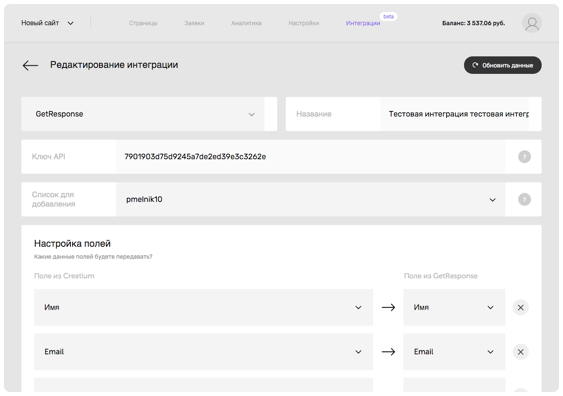
Task: Click the Баланс amount in the header
Action: tap(473, 23)
